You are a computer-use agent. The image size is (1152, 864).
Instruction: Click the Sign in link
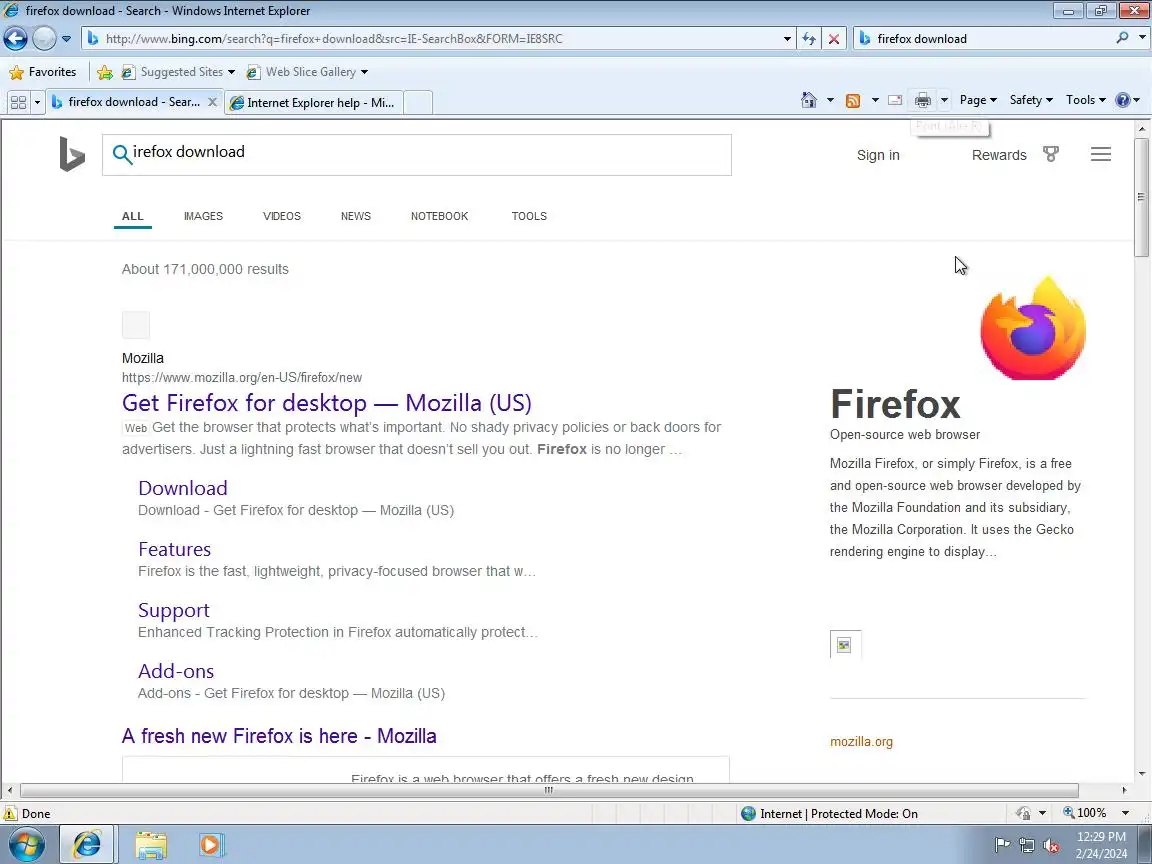click(878, 155)
